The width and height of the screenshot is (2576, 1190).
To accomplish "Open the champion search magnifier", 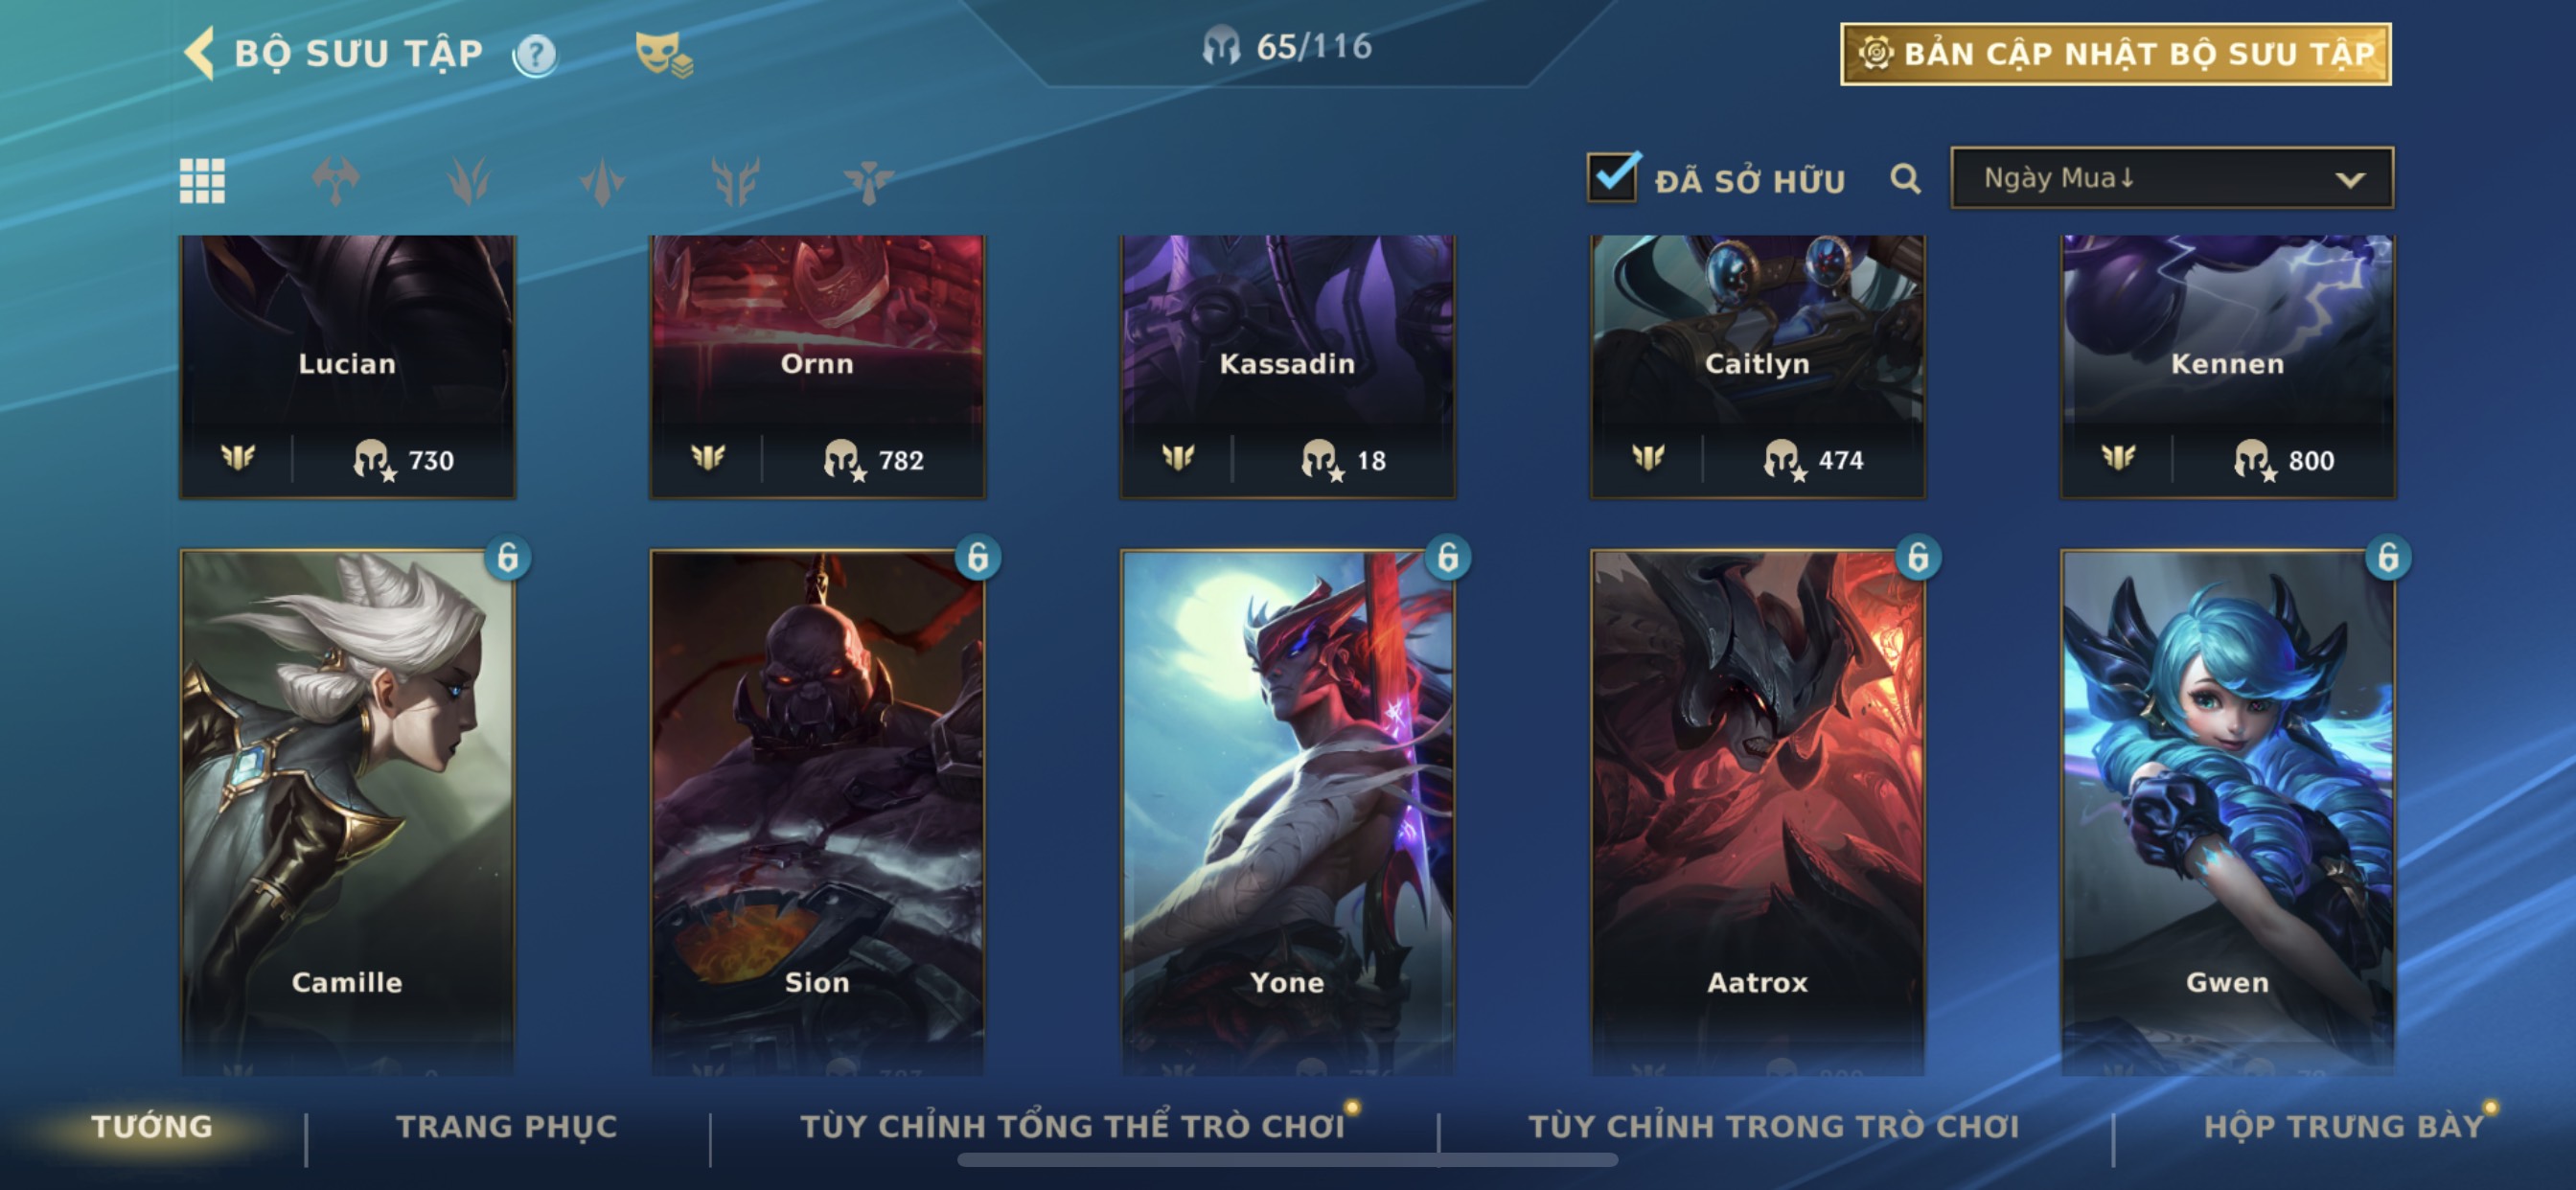I will (1905, 180).
